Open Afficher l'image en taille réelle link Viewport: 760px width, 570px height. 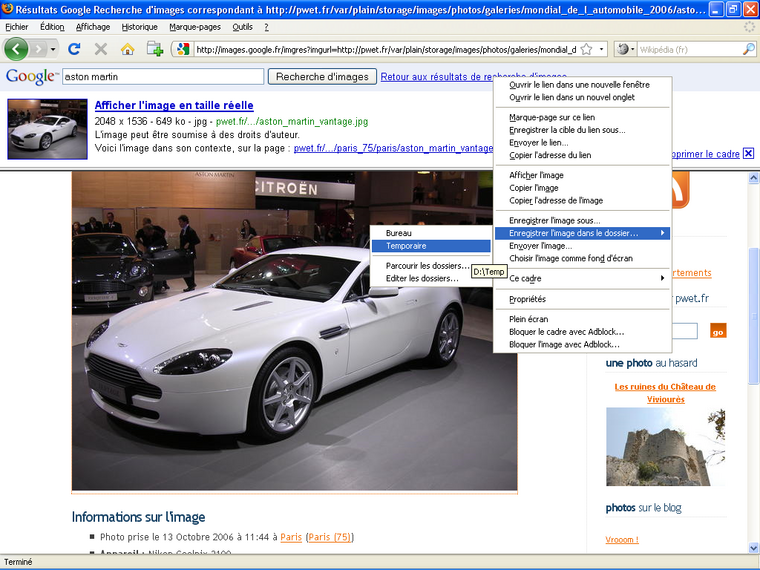point(174,105)
